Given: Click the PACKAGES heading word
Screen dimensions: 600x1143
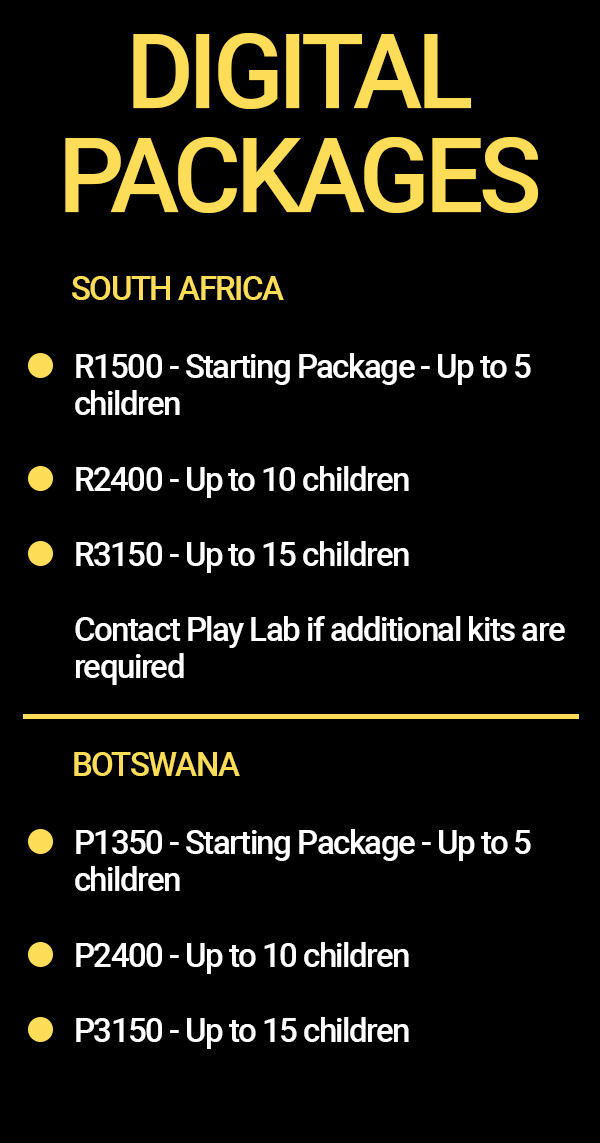Looking at the screenshot, I should (300, 177).
